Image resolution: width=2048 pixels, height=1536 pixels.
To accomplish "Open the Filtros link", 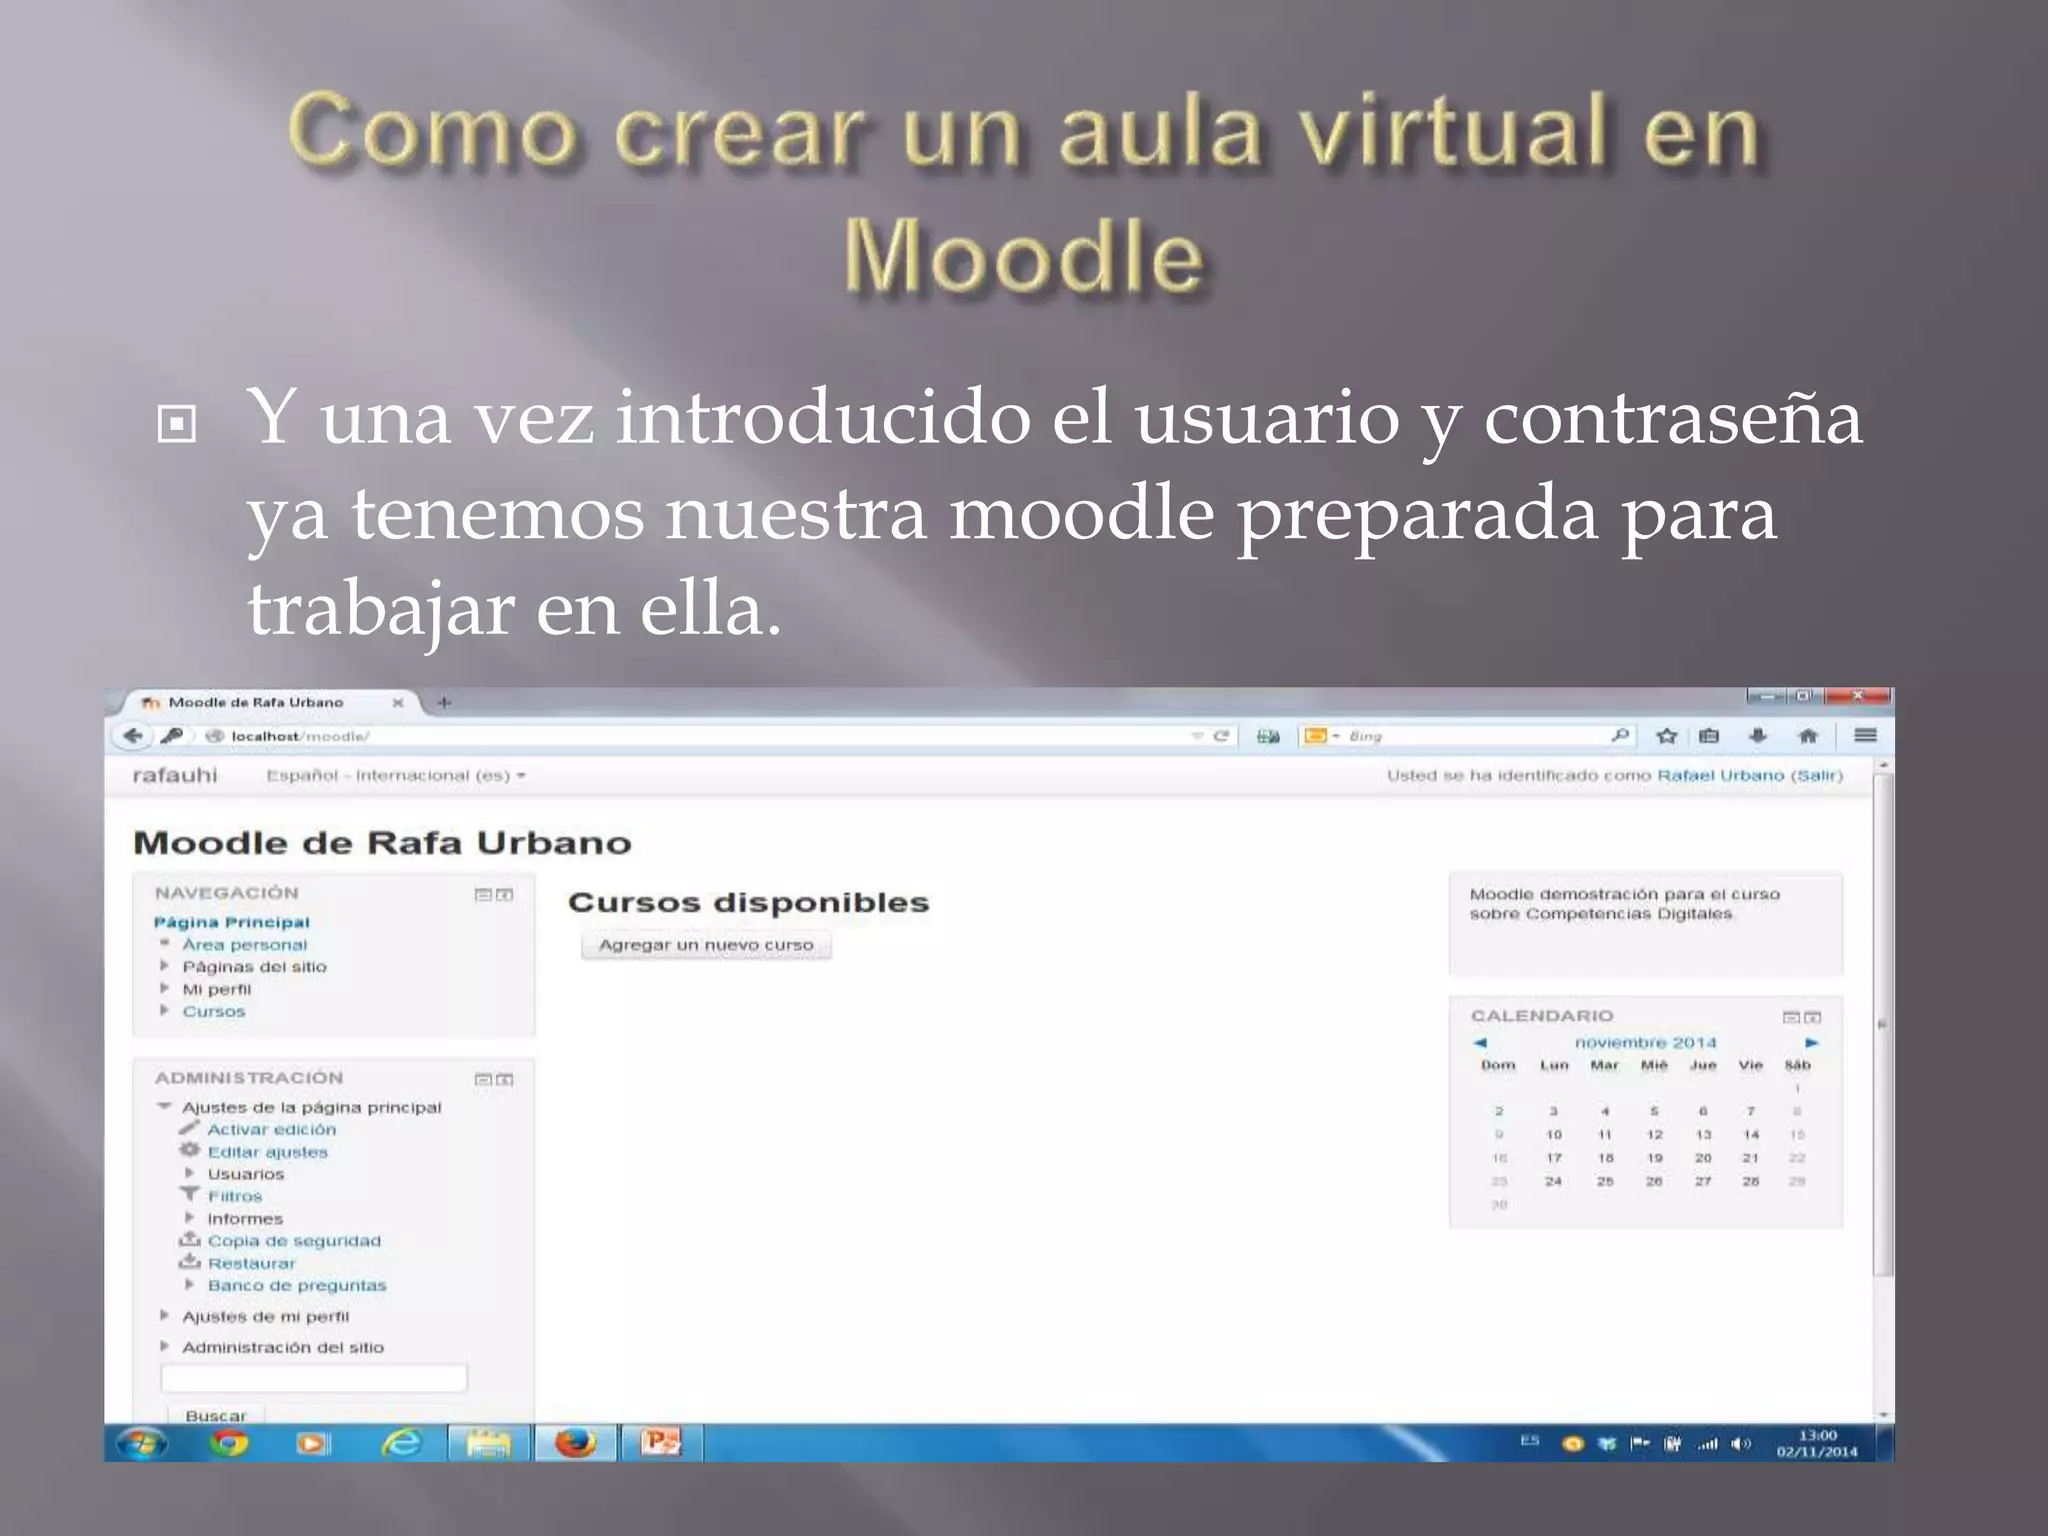I will click(x=235, y=1196).
